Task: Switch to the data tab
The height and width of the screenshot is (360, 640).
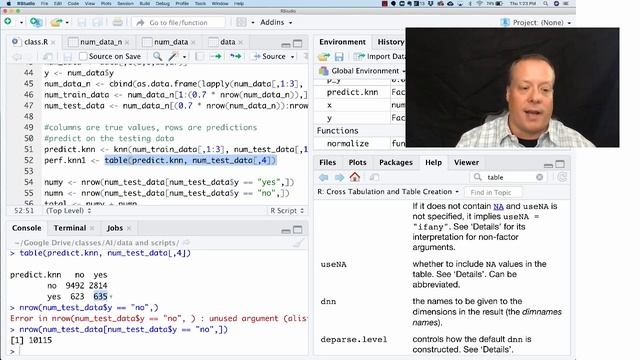Action: tap(227, 42)
